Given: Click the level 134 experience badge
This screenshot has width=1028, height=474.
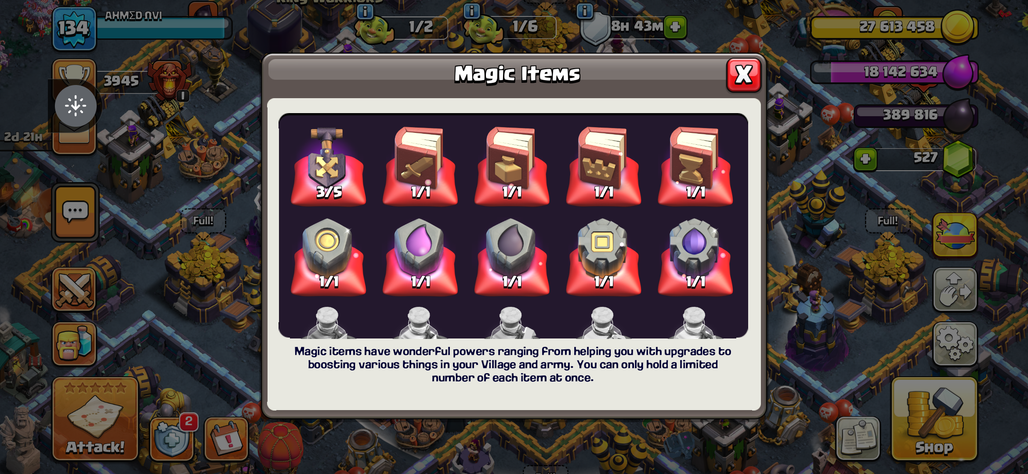Looking at the screenshot, I should (74, 29).
